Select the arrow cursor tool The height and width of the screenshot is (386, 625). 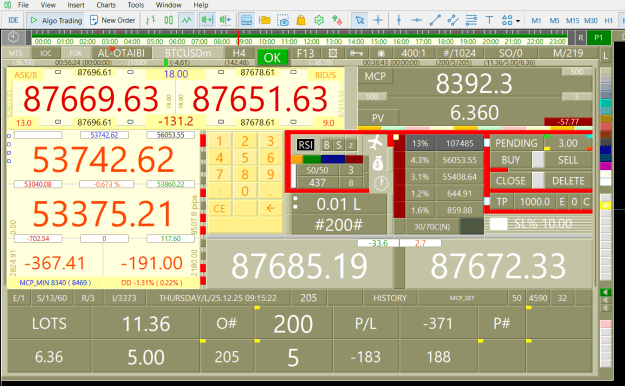tap(360, 20)
